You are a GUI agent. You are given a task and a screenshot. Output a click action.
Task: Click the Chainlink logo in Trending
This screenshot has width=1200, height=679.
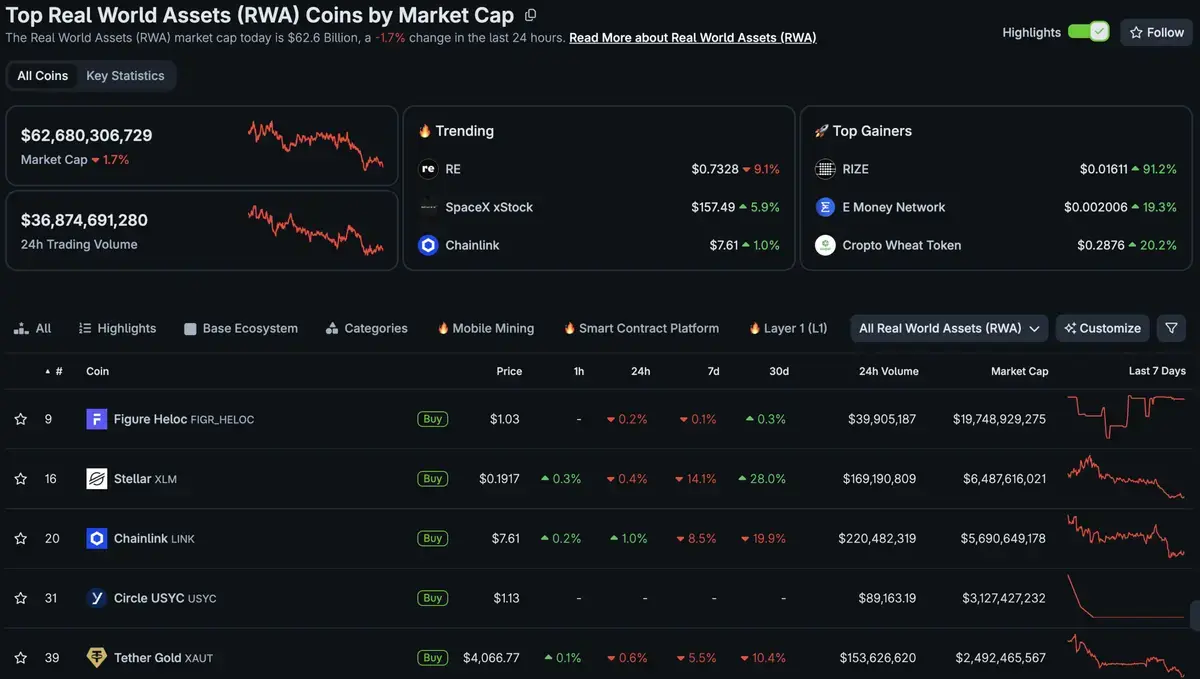428,245
